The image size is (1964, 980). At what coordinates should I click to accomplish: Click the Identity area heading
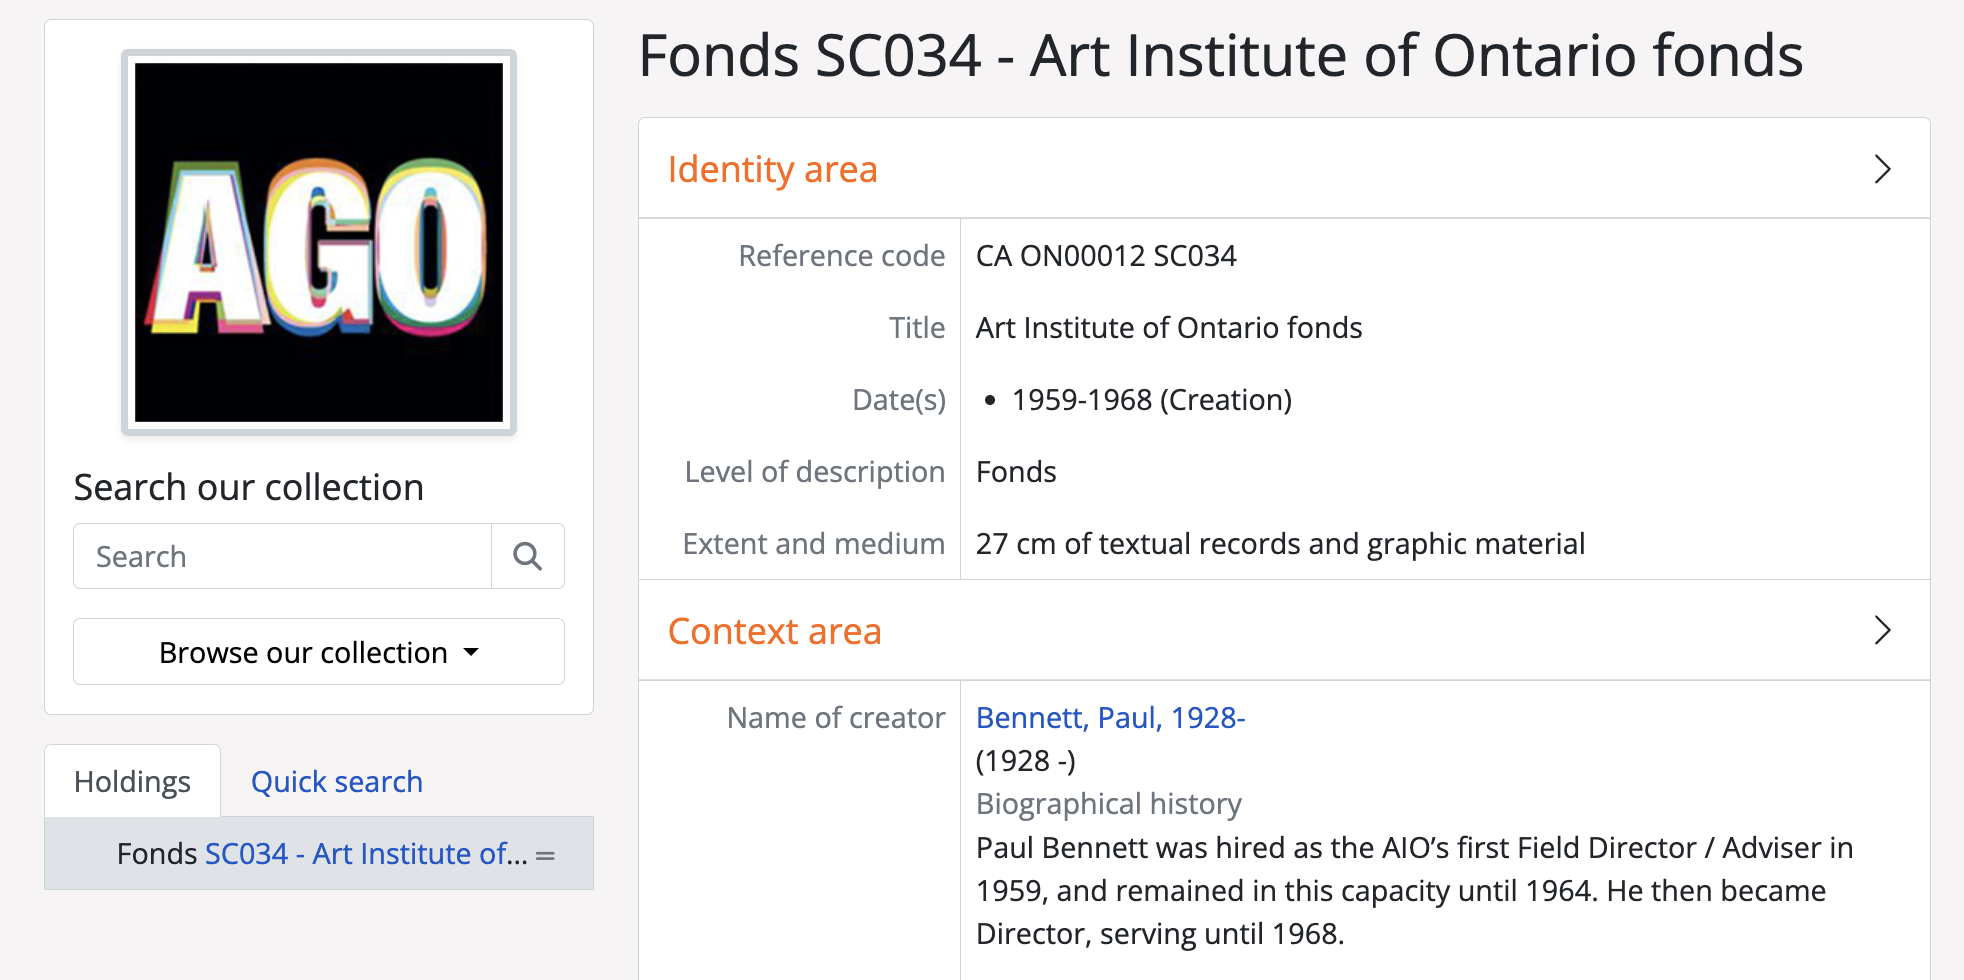772,169
